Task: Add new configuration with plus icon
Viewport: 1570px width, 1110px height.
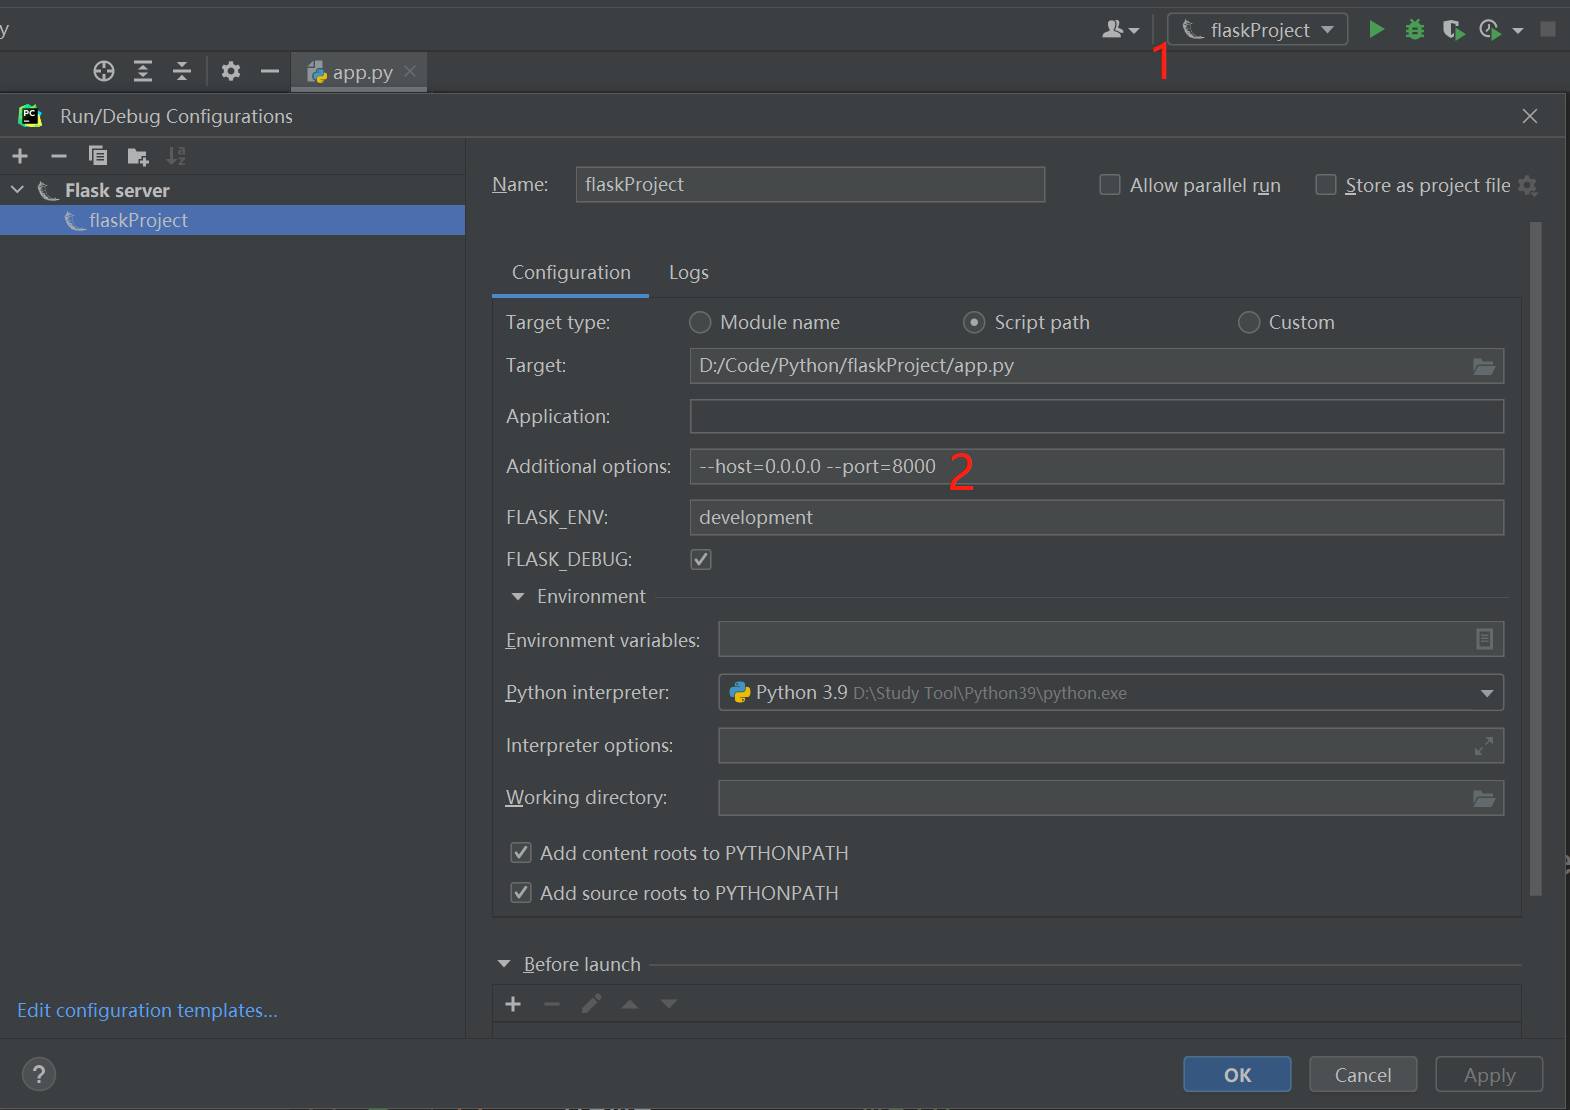Action: click(x=20, y=156)
